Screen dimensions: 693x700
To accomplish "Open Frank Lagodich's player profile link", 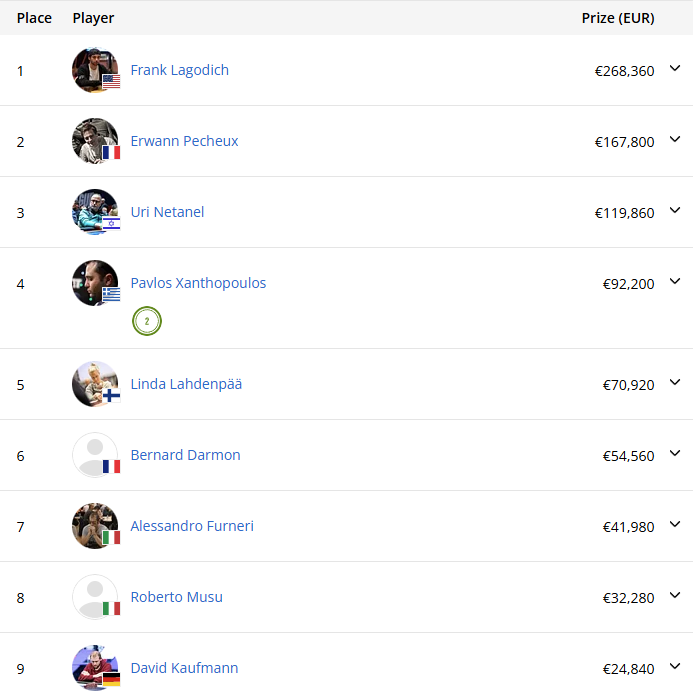I will 180,70.
